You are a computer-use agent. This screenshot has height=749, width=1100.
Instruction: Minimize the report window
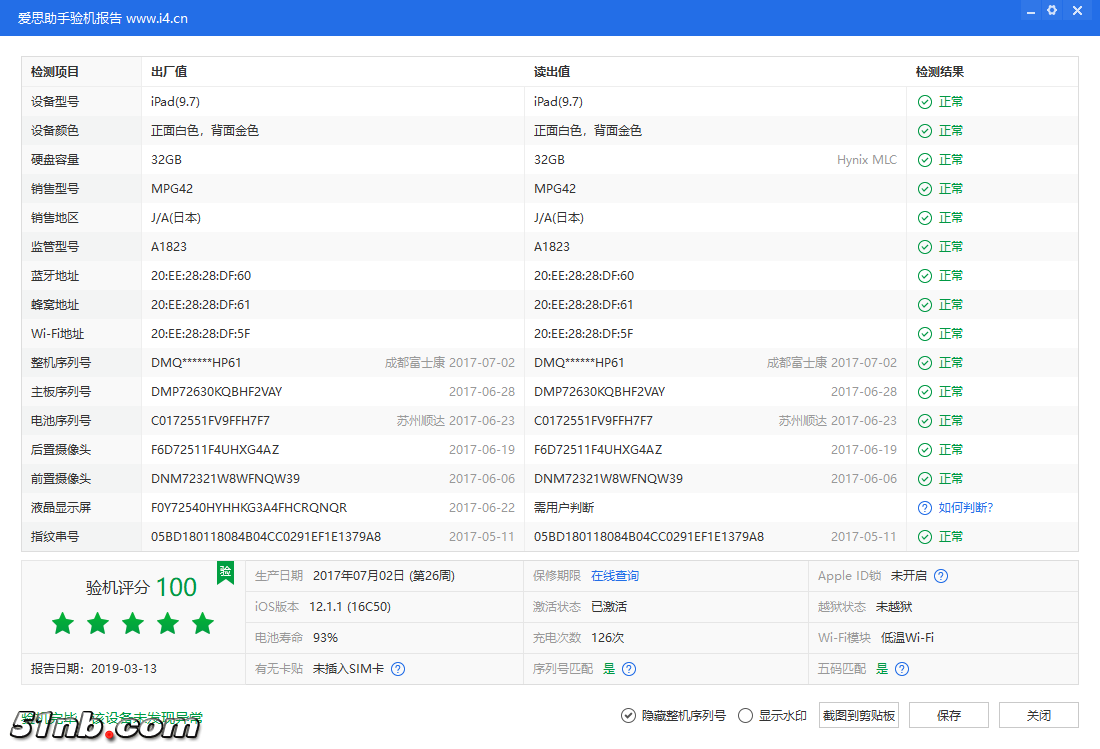point(1029,11)
